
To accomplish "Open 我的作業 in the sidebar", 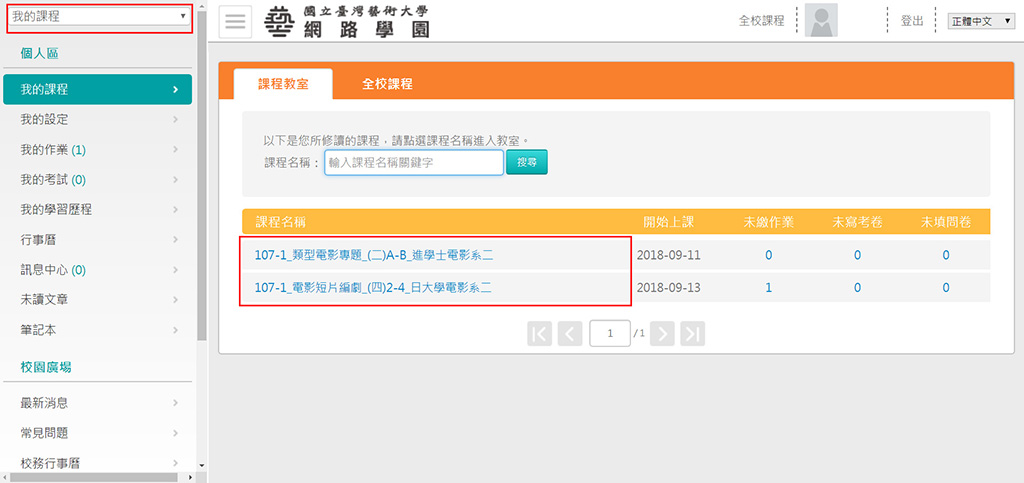I will pyautogui.click(x=98, y=150).
